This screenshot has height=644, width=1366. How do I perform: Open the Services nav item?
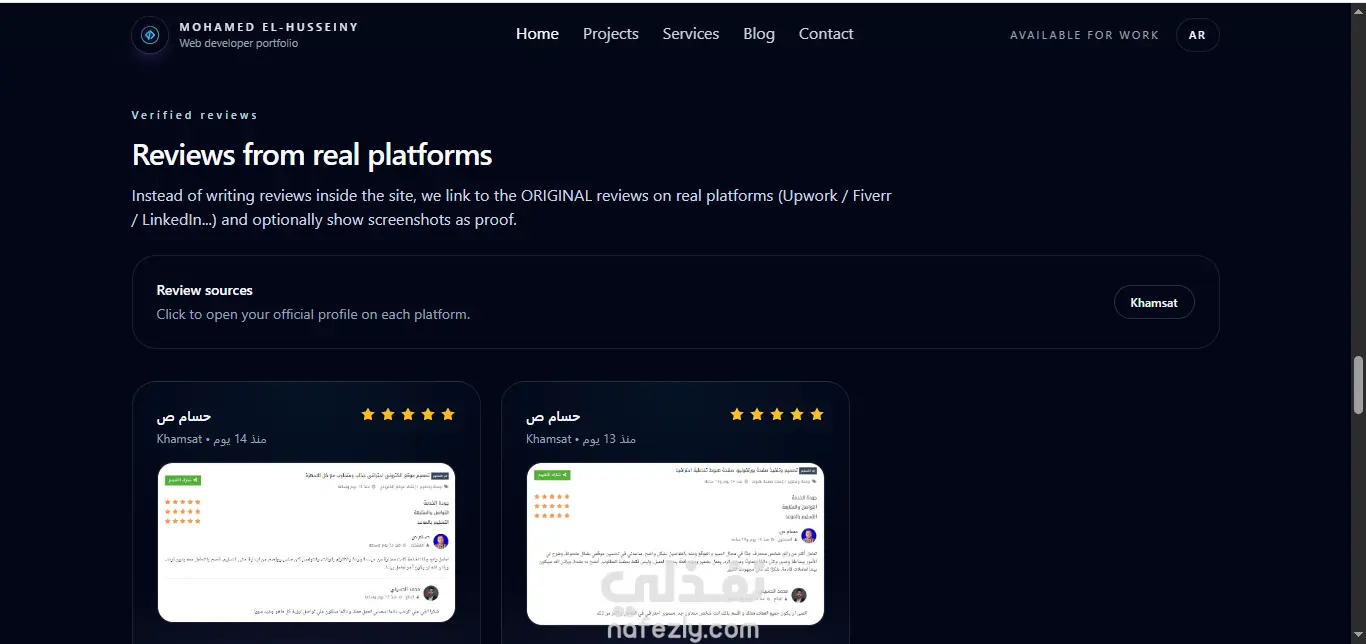point(691,34)
